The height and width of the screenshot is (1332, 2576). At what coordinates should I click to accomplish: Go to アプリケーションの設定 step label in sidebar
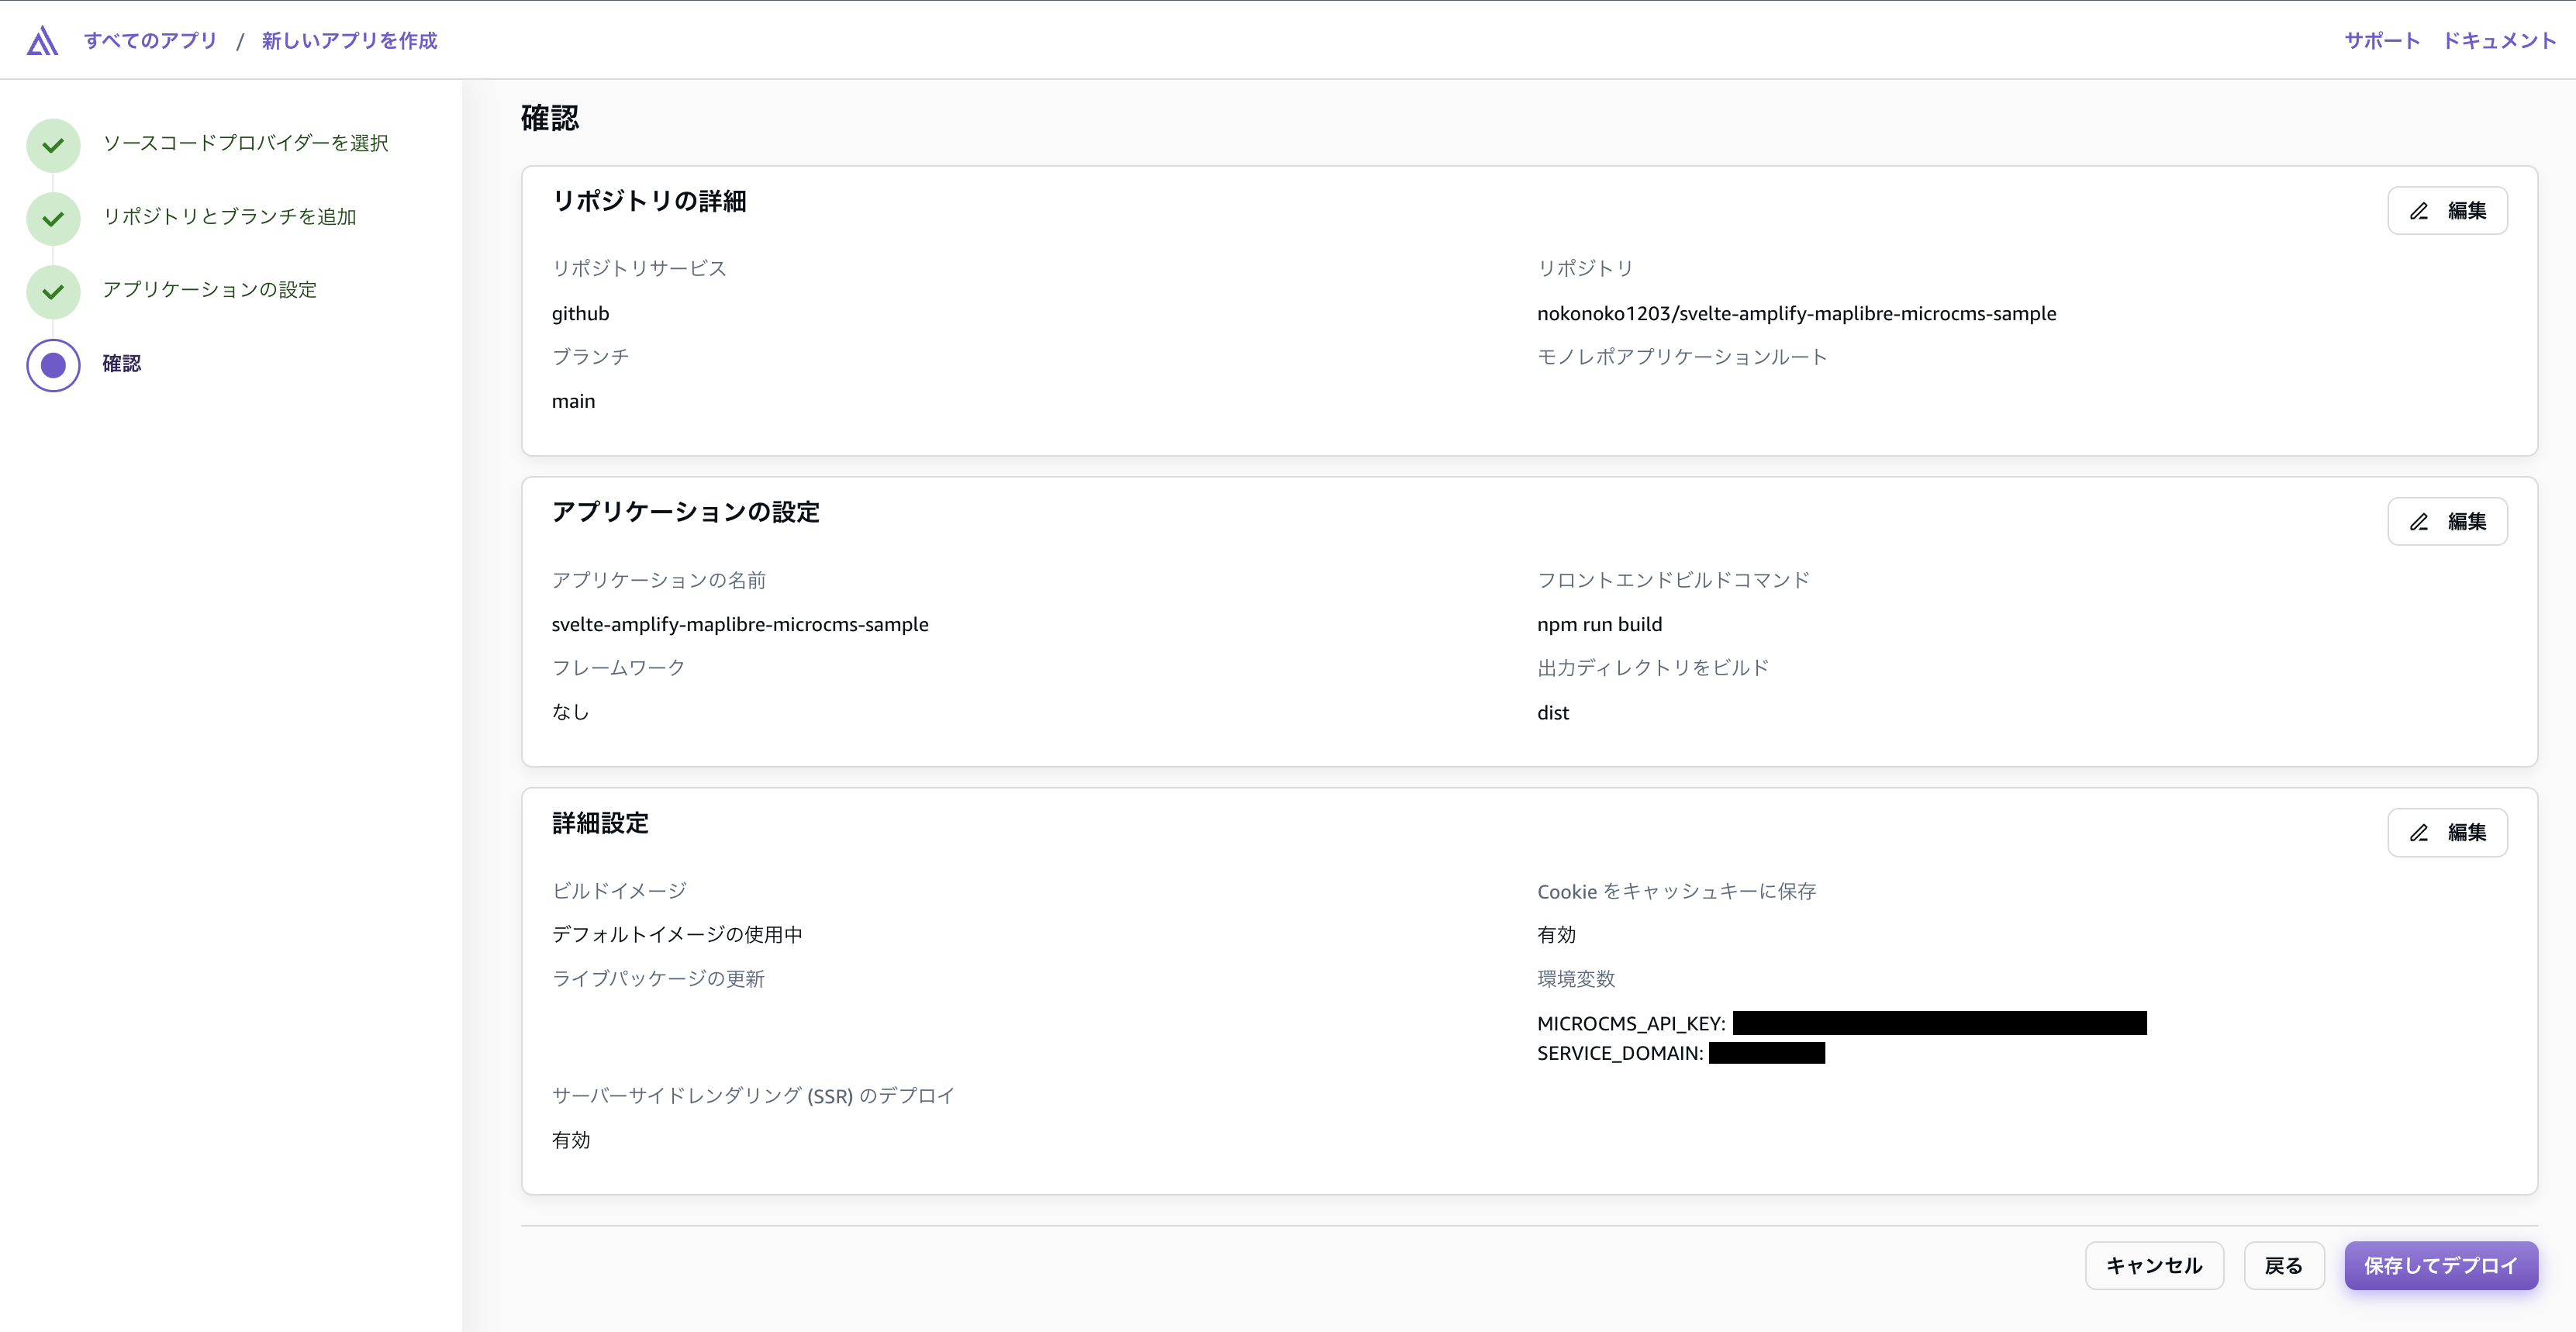209,289
